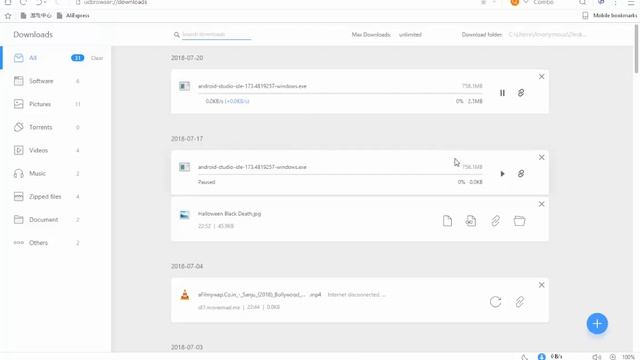
Task: Click the Halloween Black Death.jpg filename
Action: (x=229, y=213)
